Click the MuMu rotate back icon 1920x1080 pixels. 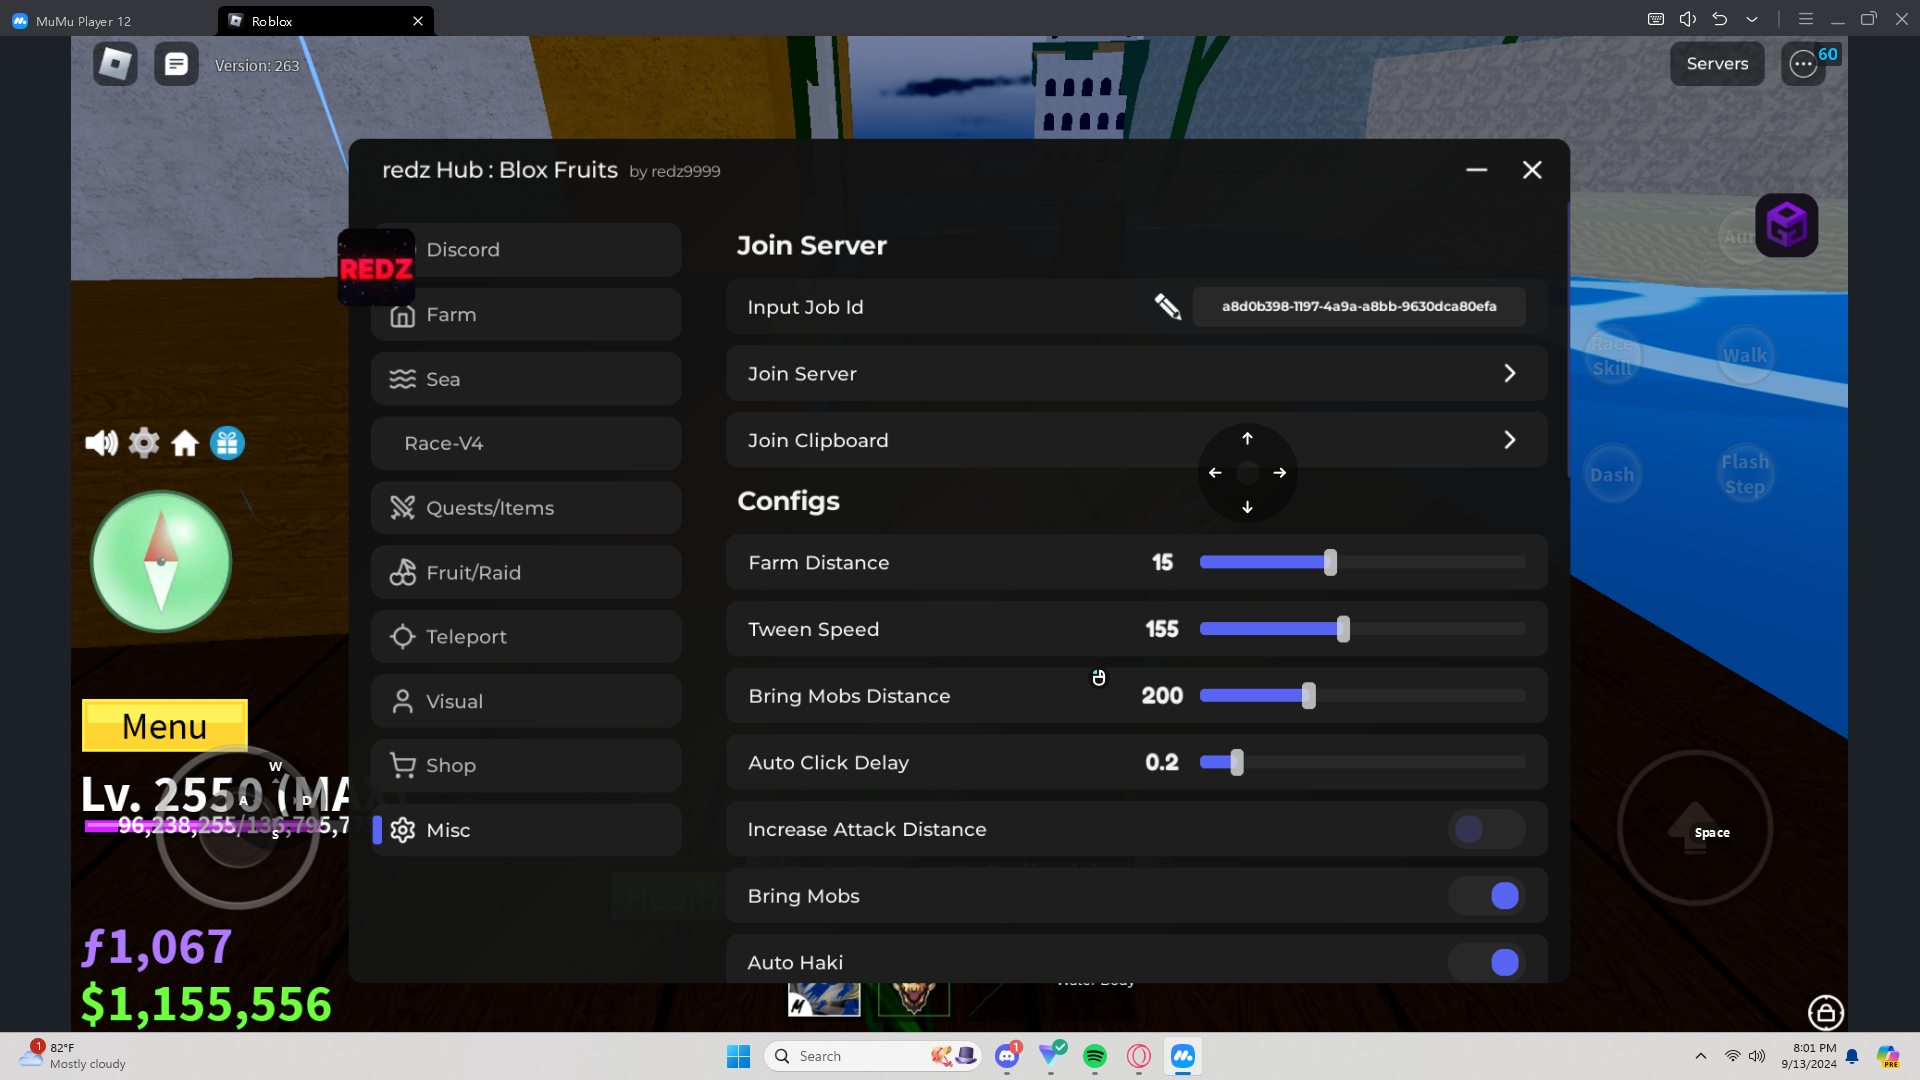pos(1720,19)
